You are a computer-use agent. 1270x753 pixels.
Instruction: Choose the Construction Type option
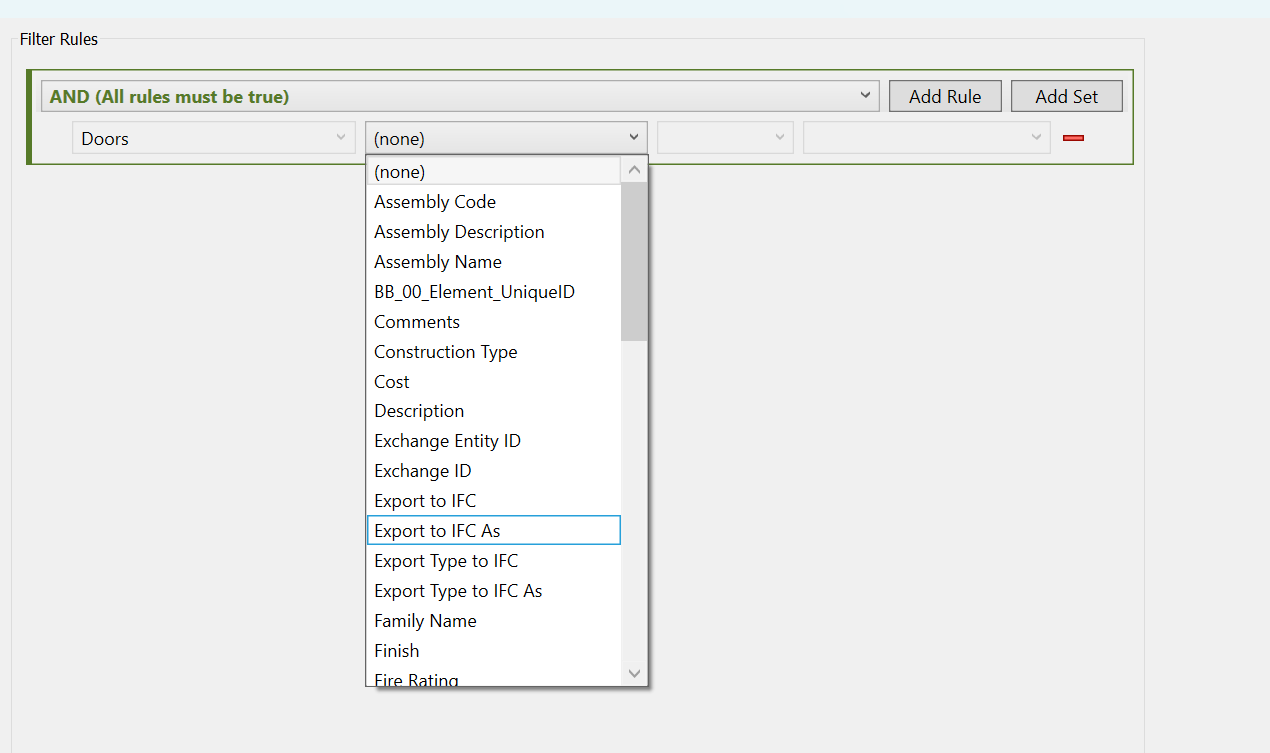coord(445,352)
